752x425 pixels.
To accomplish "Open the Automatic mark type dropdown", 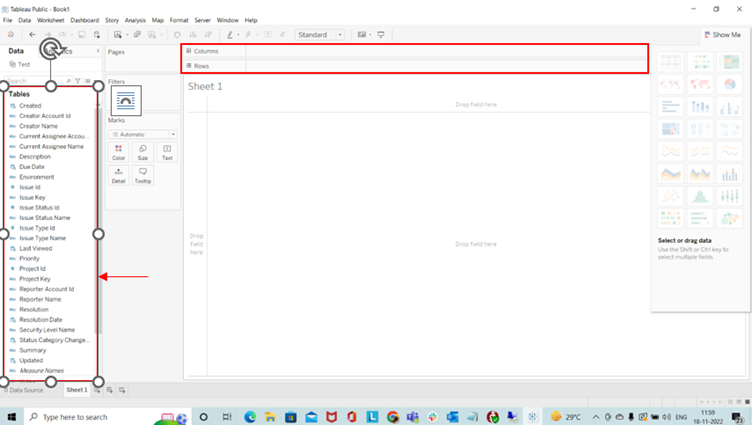I will [143, 134].
